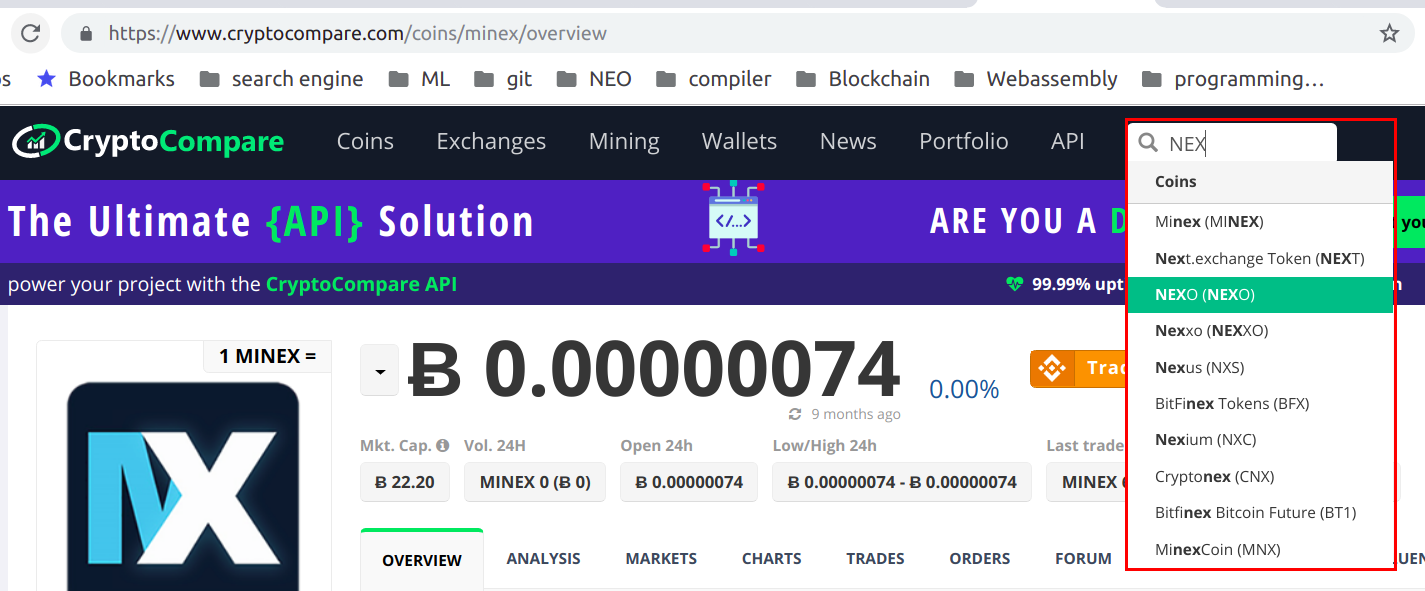Viewport: 1425px width, 591px height.
Task: View site security lock icon
Action: [x=86, y=33]
